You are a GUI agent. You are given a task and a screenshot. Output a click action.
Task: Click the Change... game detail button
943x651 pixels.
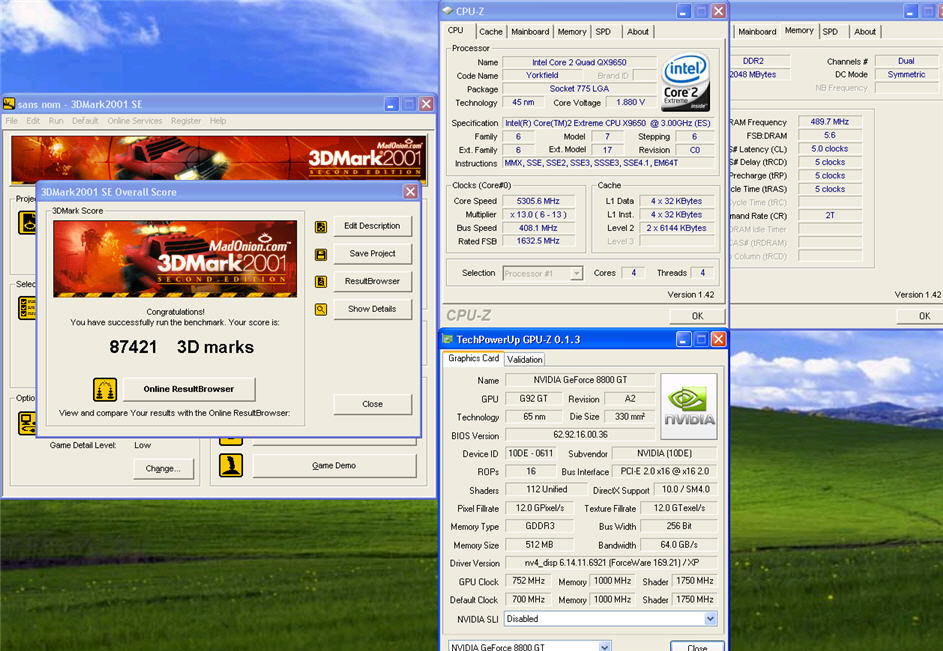[163, 469]
